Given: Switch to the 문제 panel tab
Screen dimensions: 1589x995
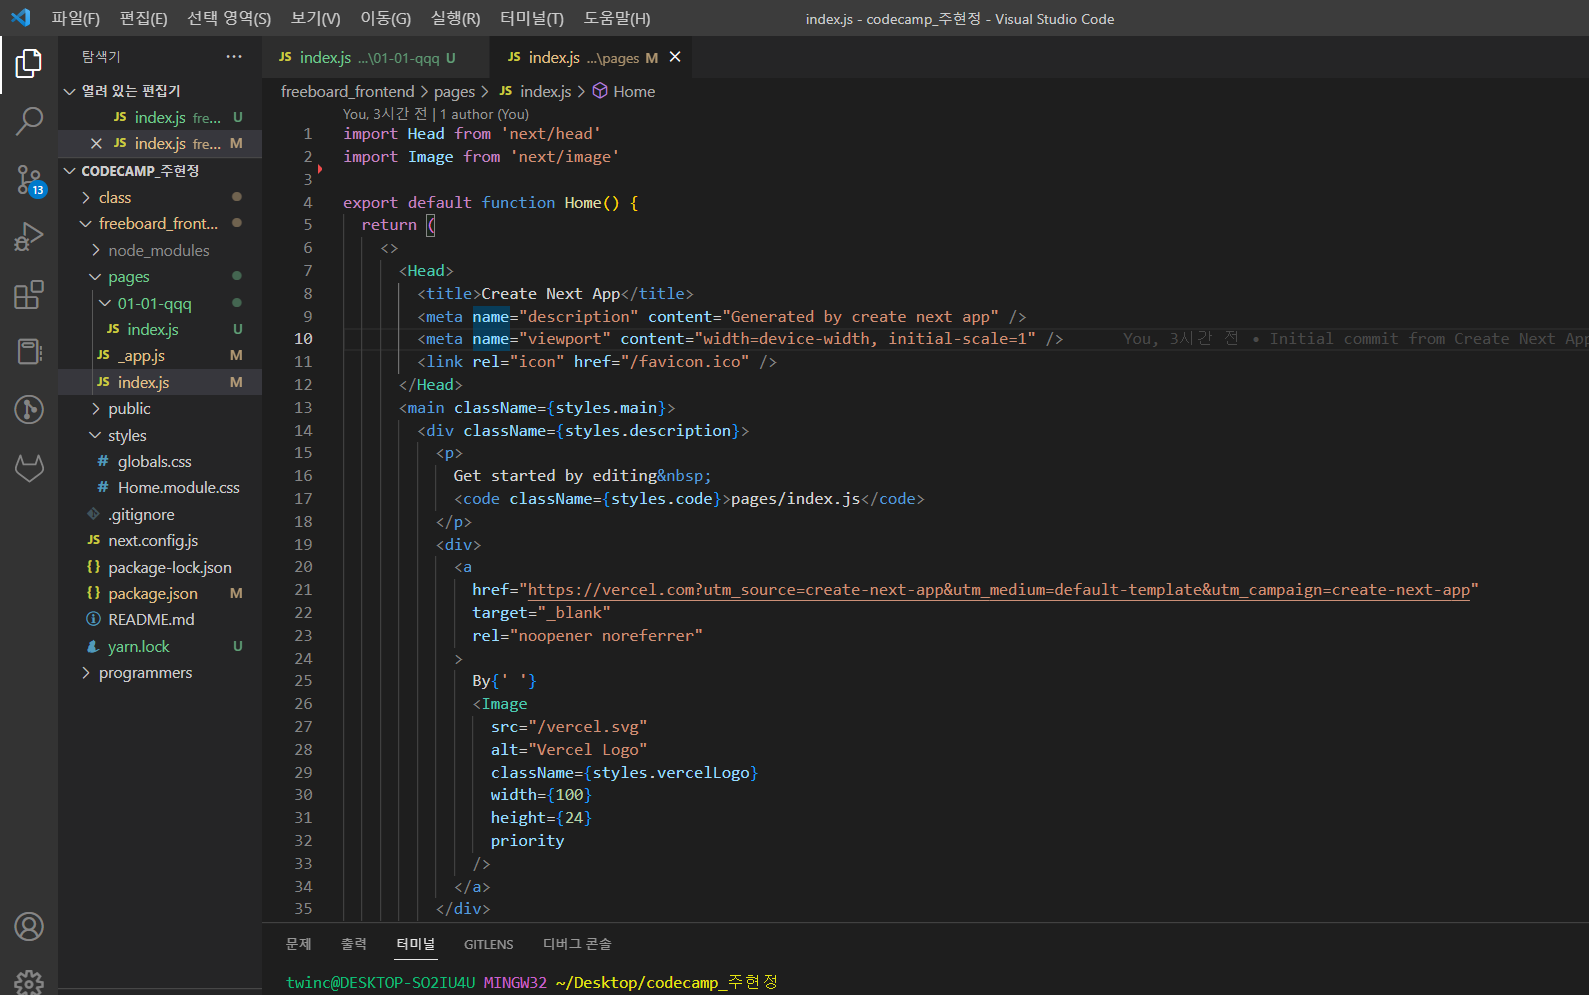Looking at the screenshot, I should [299, 944].
